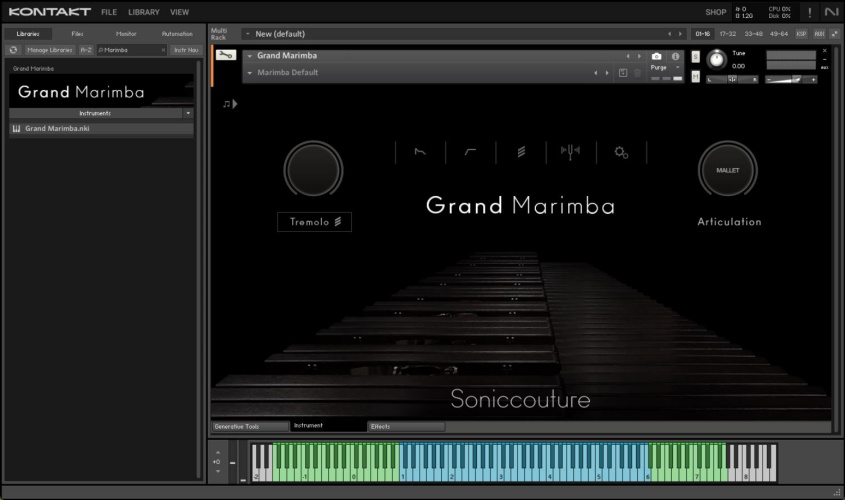Image resolution: width=845 pixels, height=500 pixels.
Task: Click the save snapshot disk icon
Action: tap(622, 72)
